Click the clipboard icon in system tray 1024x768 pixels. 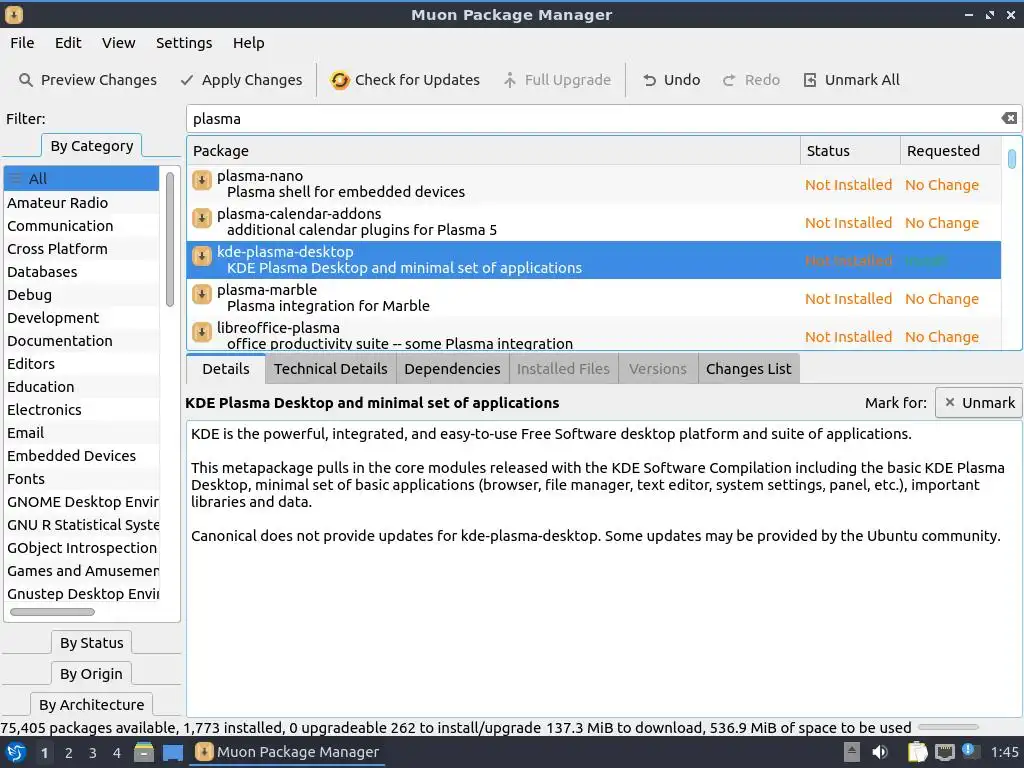[x=917, y=752]
